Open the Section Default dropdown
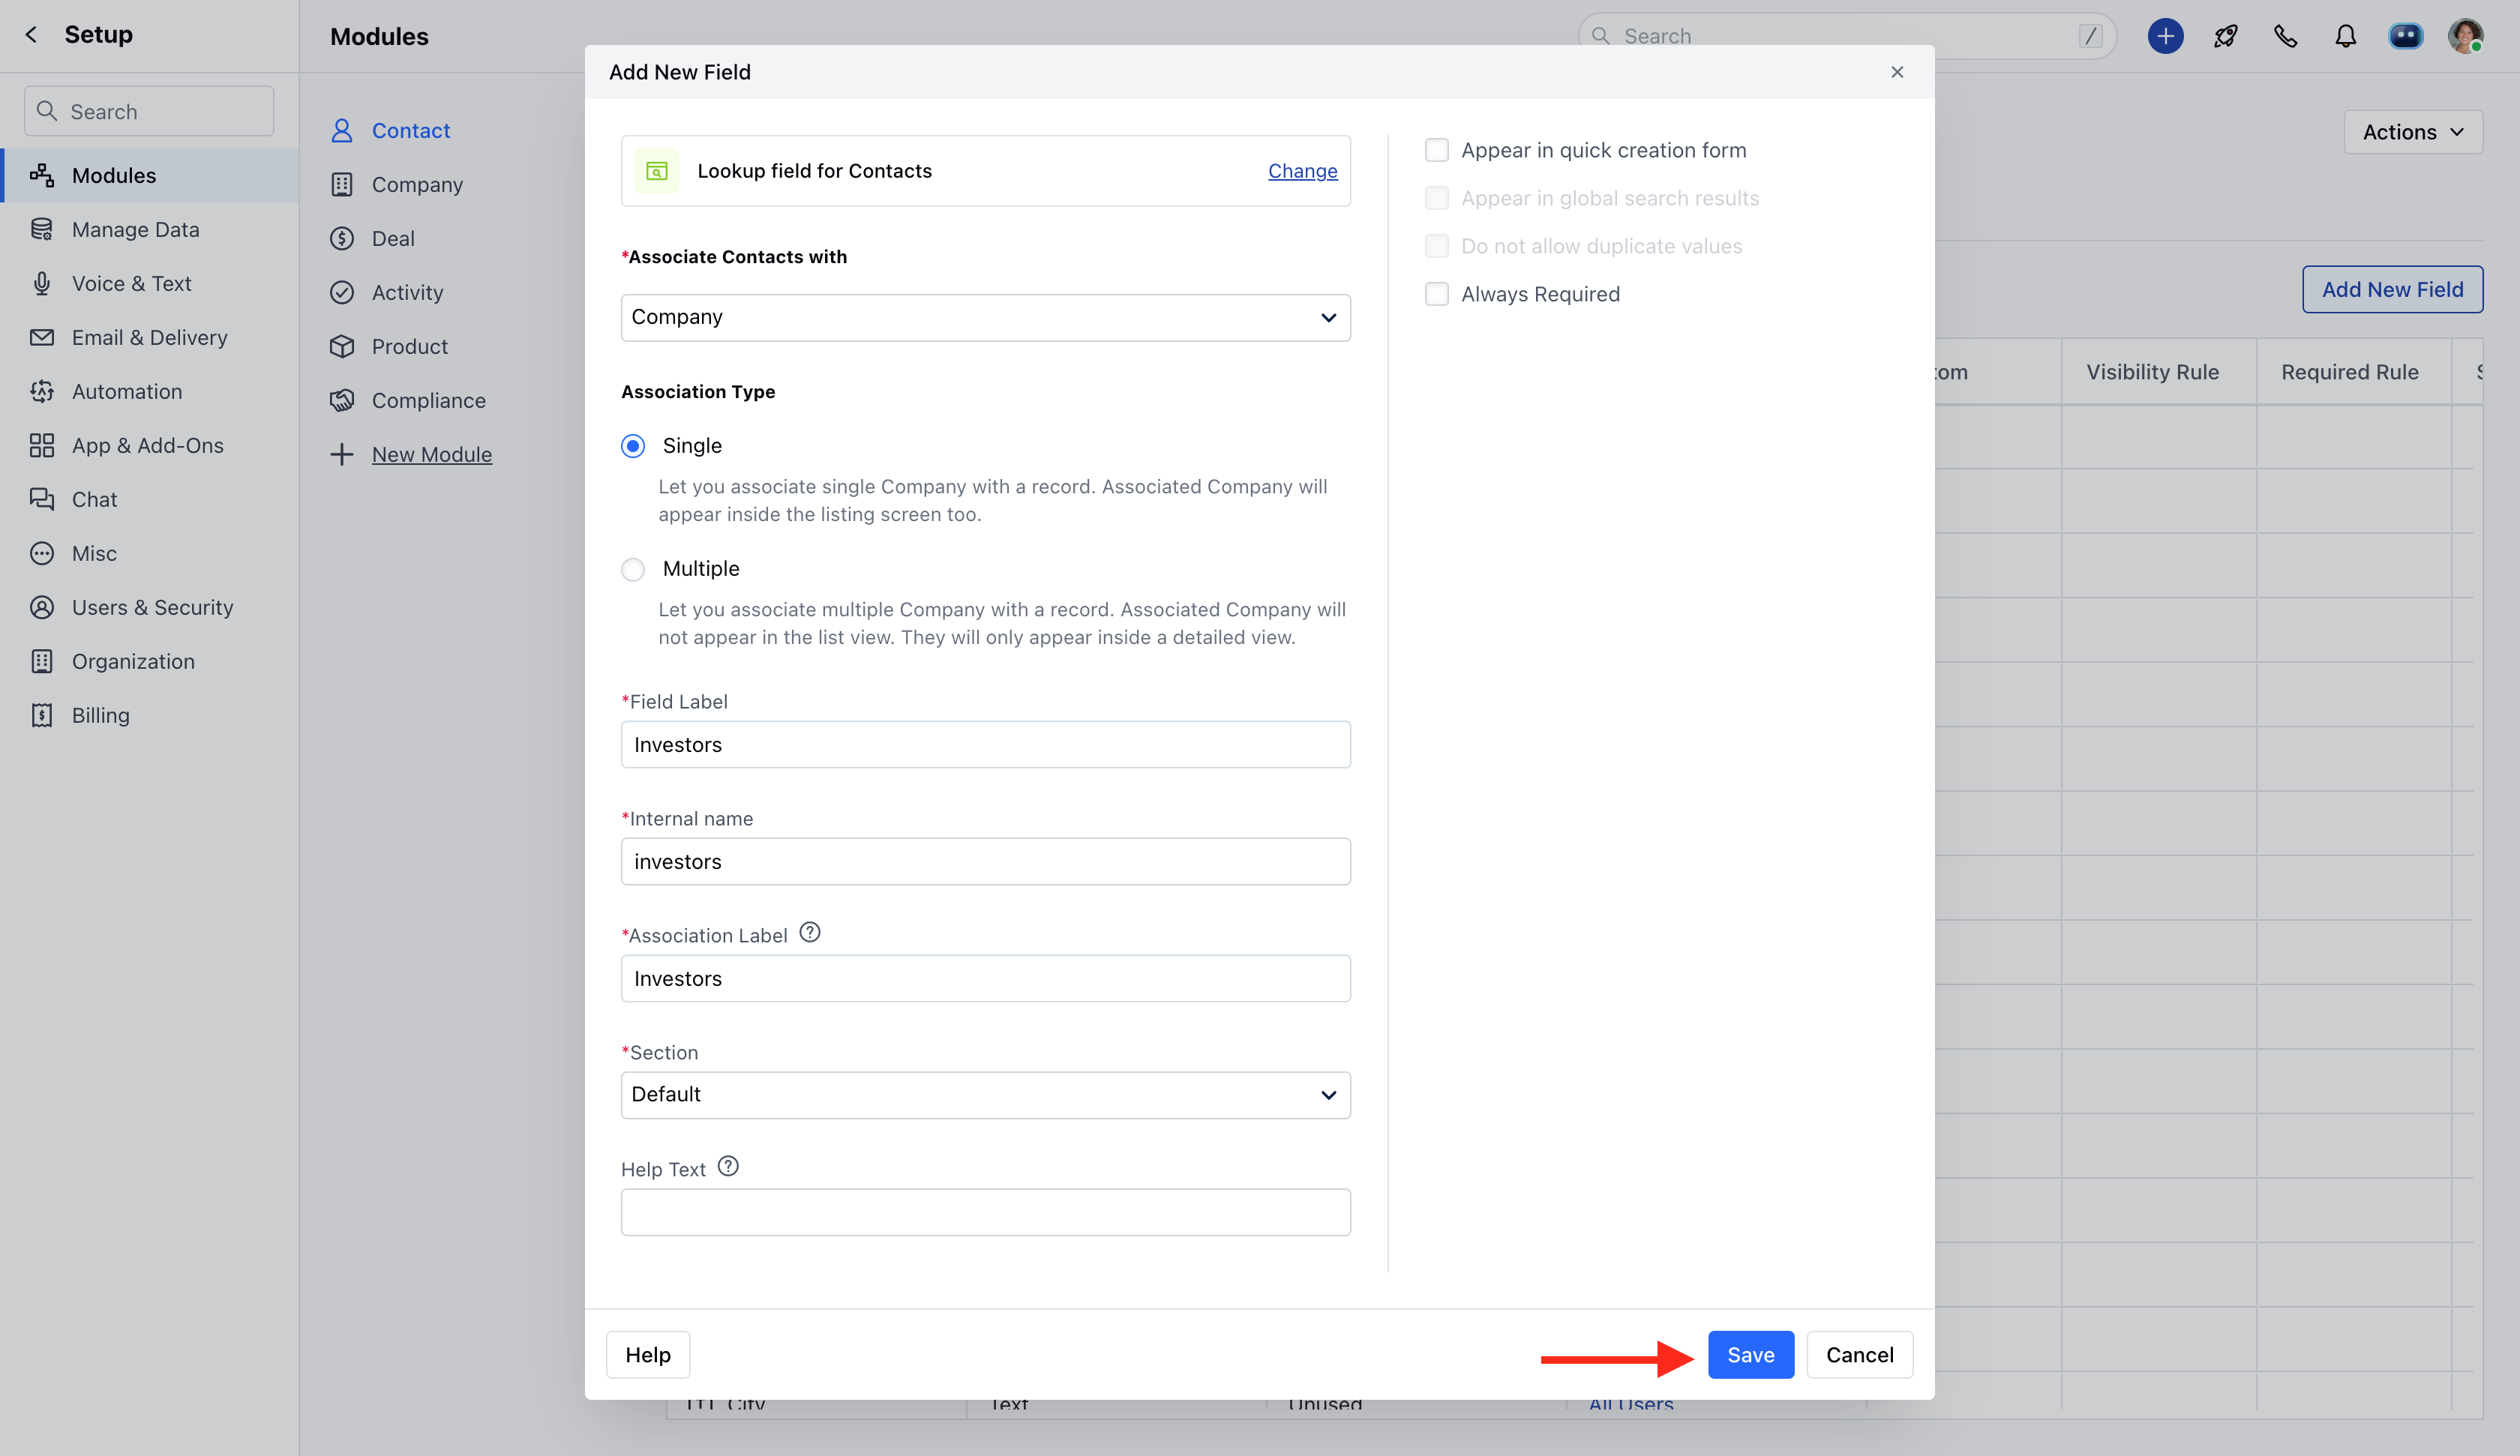The height and width of the screenshot is (1456, 2520). (x=985, y=1094)
